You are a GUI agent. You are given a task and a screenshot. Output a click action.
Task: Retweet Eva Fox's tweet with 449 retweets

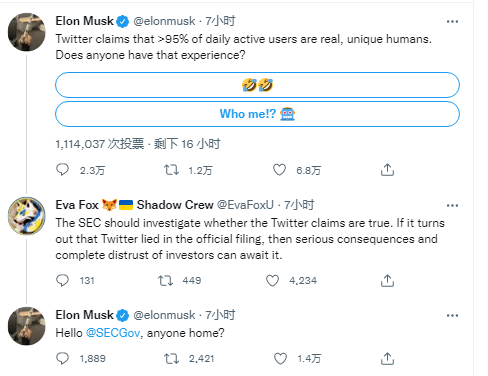pyautogui.click(x=165, y=280)
